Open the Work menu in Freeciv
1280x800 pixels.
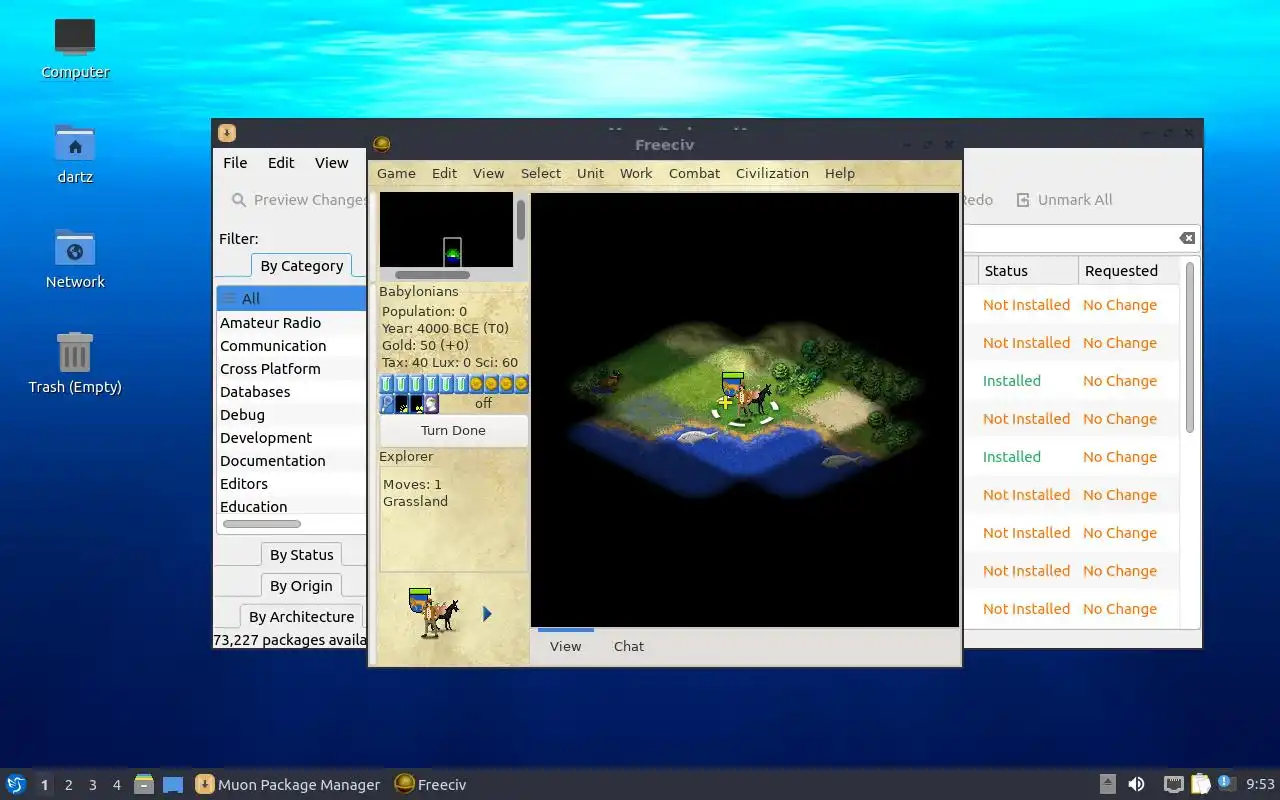click(x=636, y=173)
